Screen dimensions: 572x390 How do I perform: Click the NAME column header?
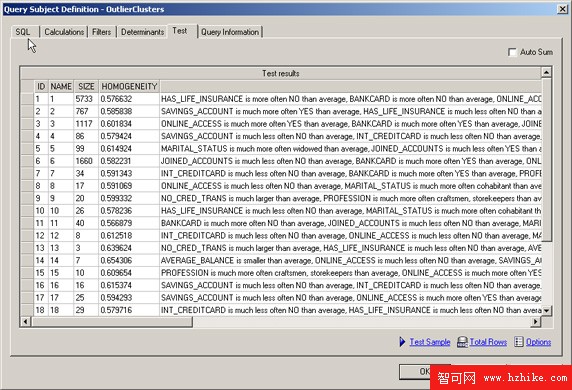(61, 86)
